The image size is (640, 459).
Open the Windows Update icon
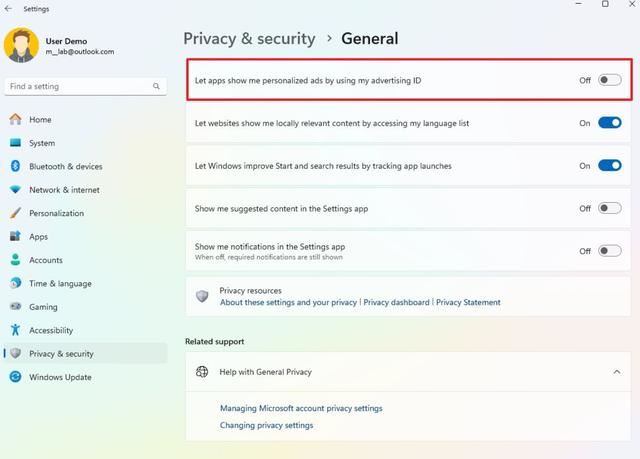coord(15,377)
